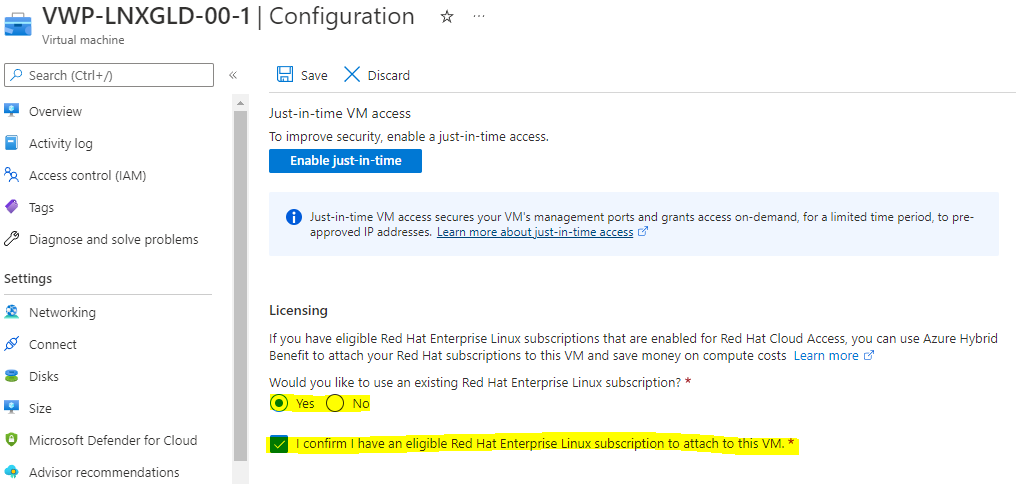This screenshot has width=1016, height=484.
Task: Click the Tags icon in sidebar
Action: tap(12, 207)
